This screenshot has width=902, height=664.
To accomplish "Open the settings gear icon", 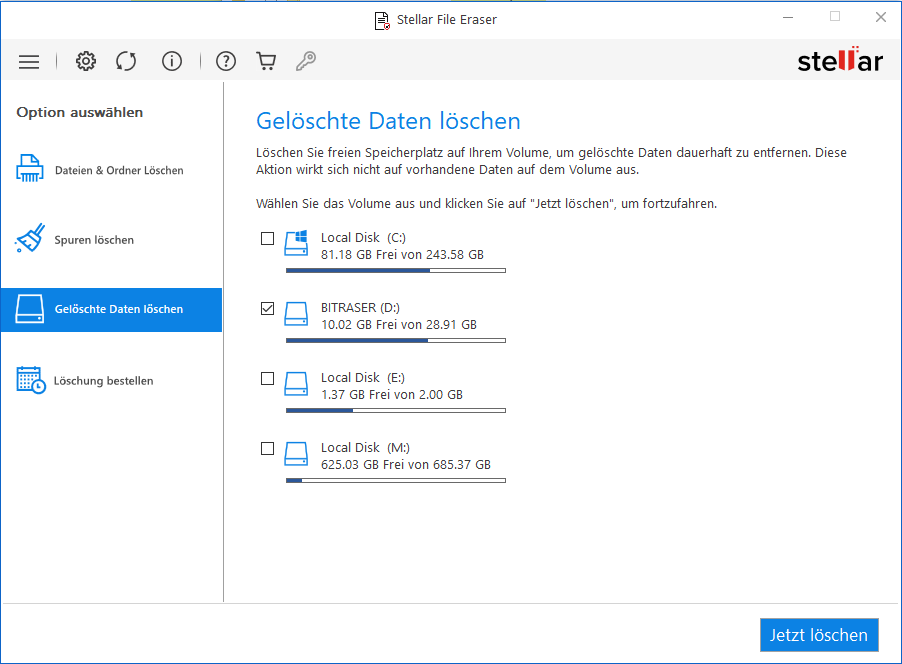I will click(86, 61).
